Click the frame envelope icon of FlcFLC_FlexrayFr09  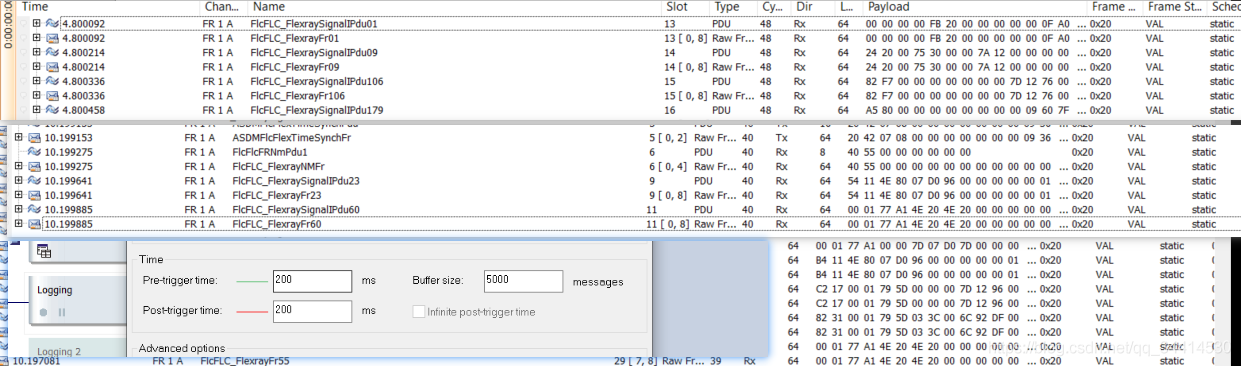point(52,66)
